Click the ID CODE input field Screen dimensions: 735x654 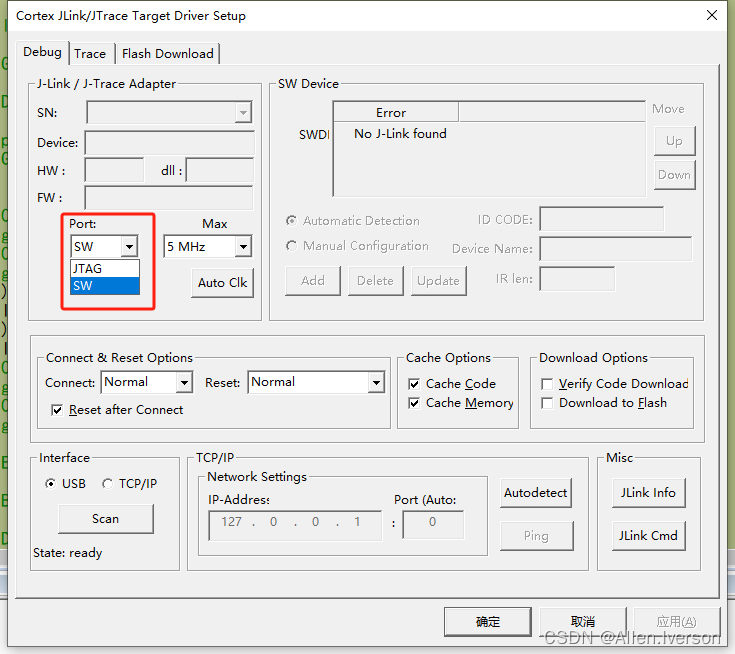(601, 219)
